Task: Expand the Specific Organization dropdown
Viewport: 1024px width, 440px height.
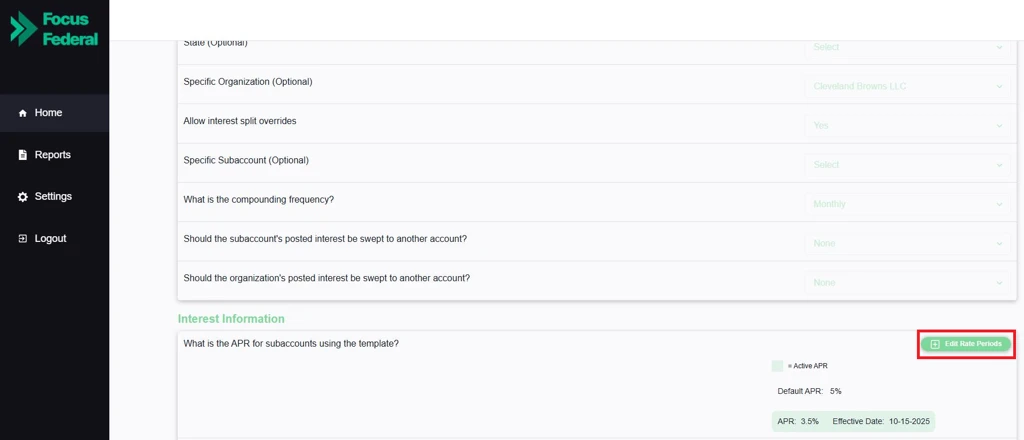Action: pos(907,86)
